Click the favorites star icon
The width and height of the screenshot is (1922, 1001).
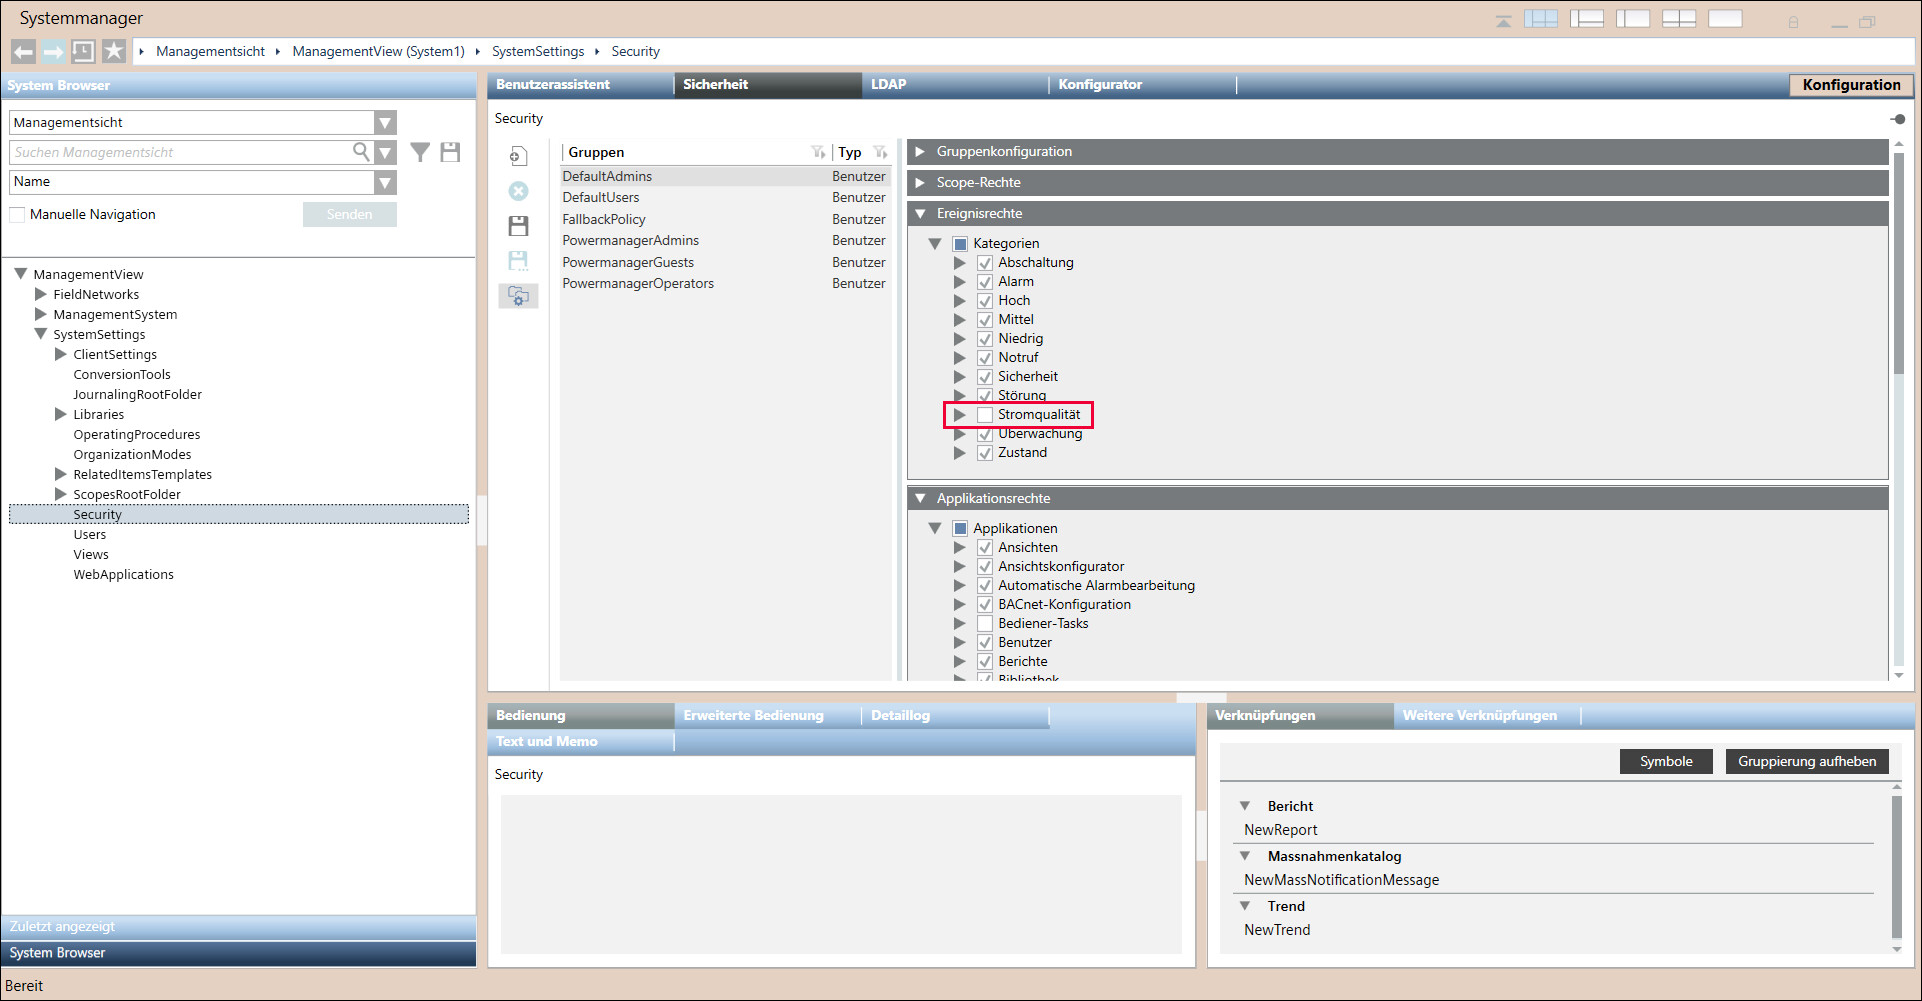(114, 51)
